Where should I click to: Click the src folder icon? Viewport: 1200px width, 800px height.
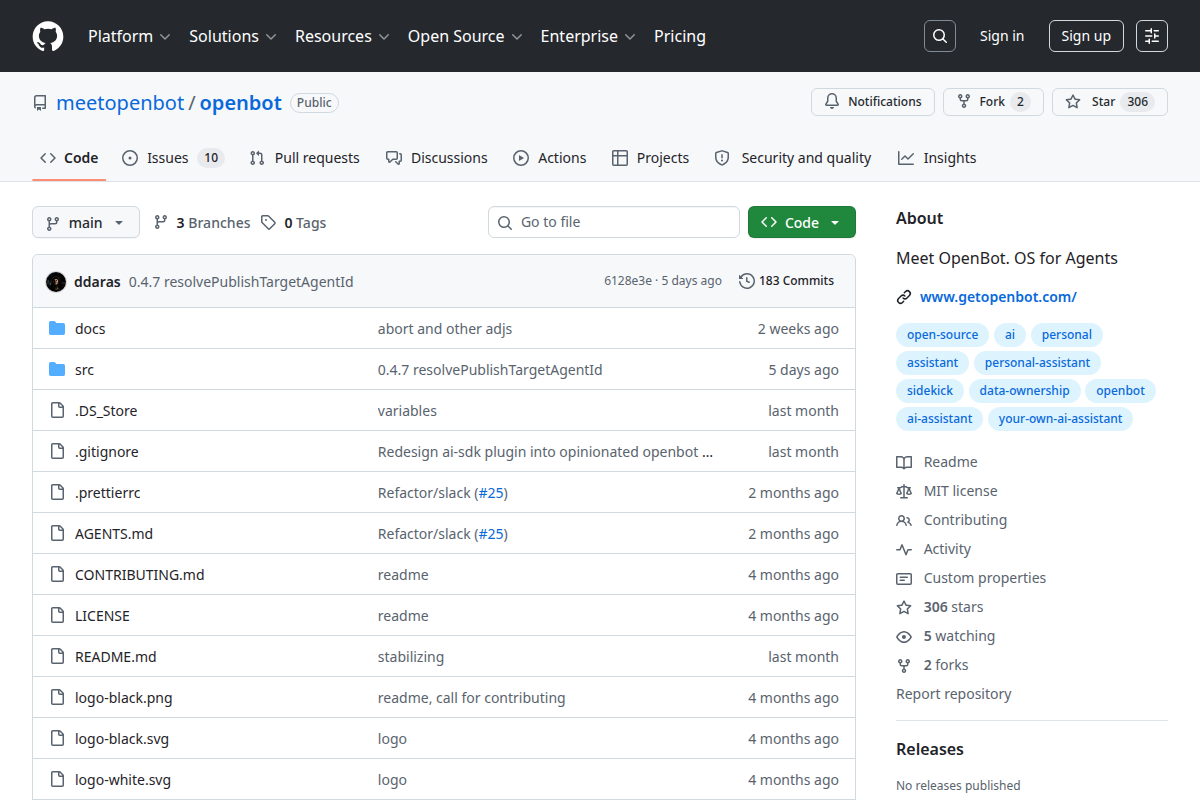[57, 370]
